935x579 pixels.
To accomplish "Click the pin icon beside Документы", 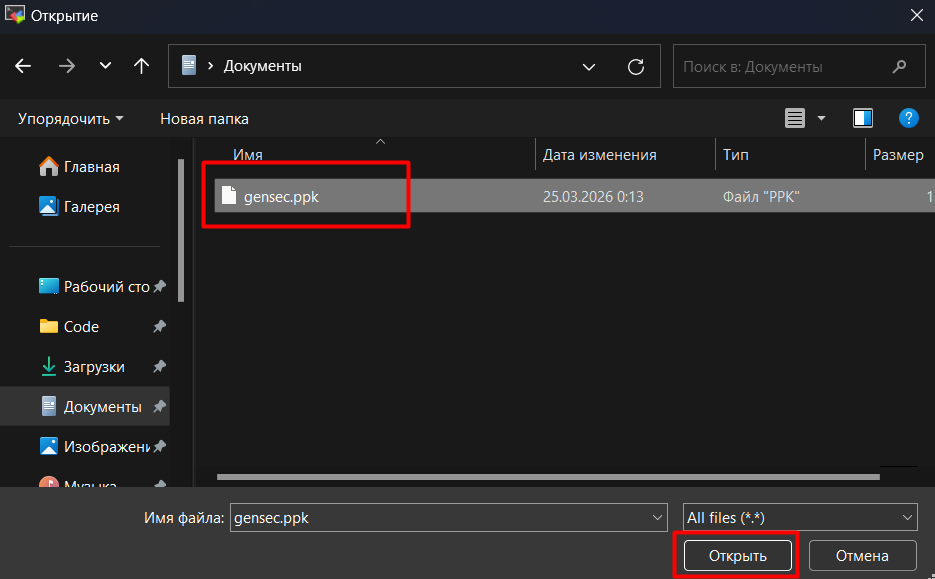I will click(x=159, y=406).
